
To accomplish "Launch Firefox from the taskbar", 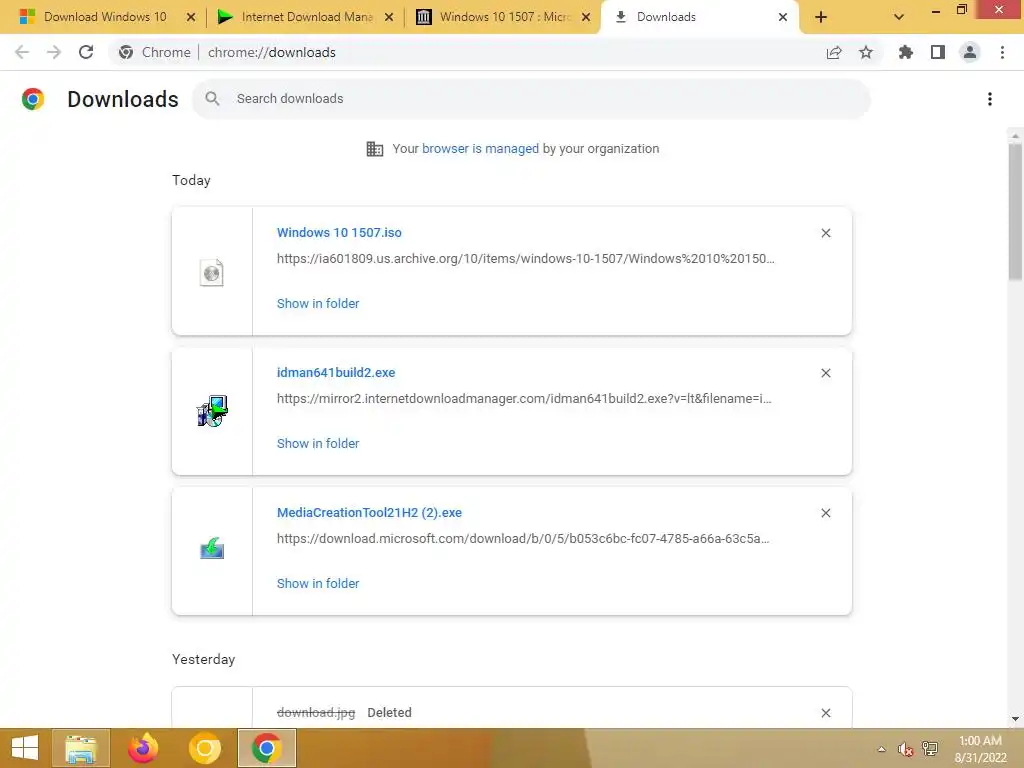I will 143,748.
